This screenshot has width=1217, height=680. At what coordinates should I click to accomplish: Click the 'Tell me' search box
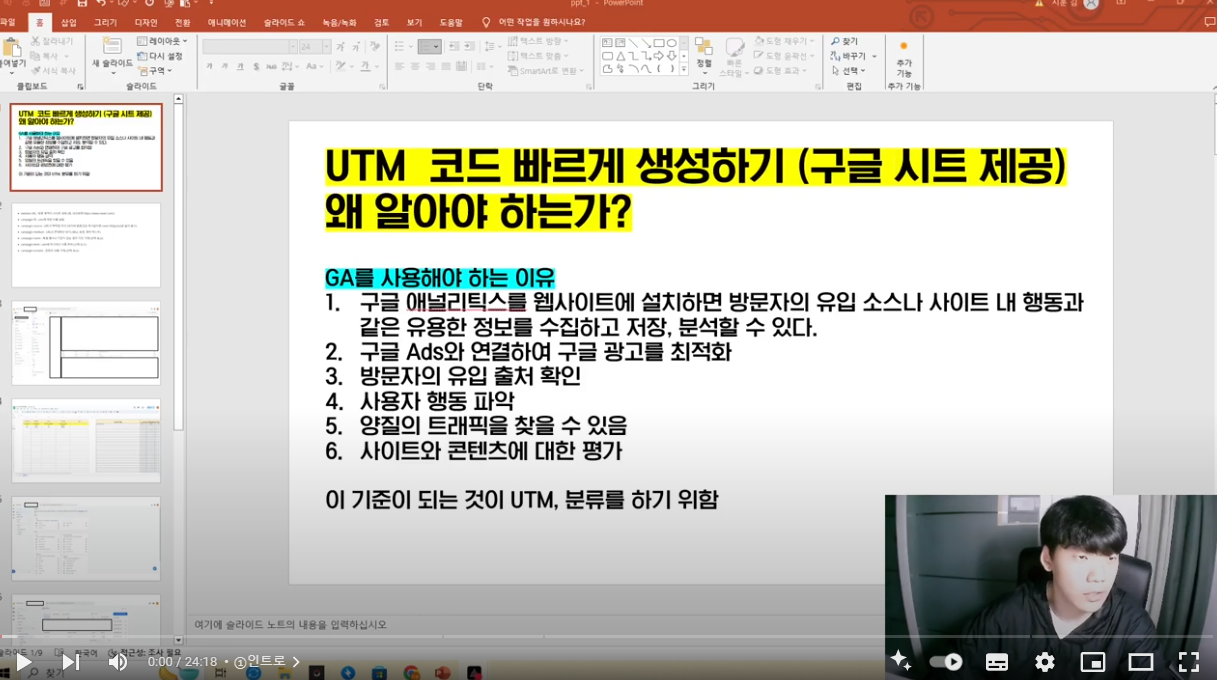(533, 22)
